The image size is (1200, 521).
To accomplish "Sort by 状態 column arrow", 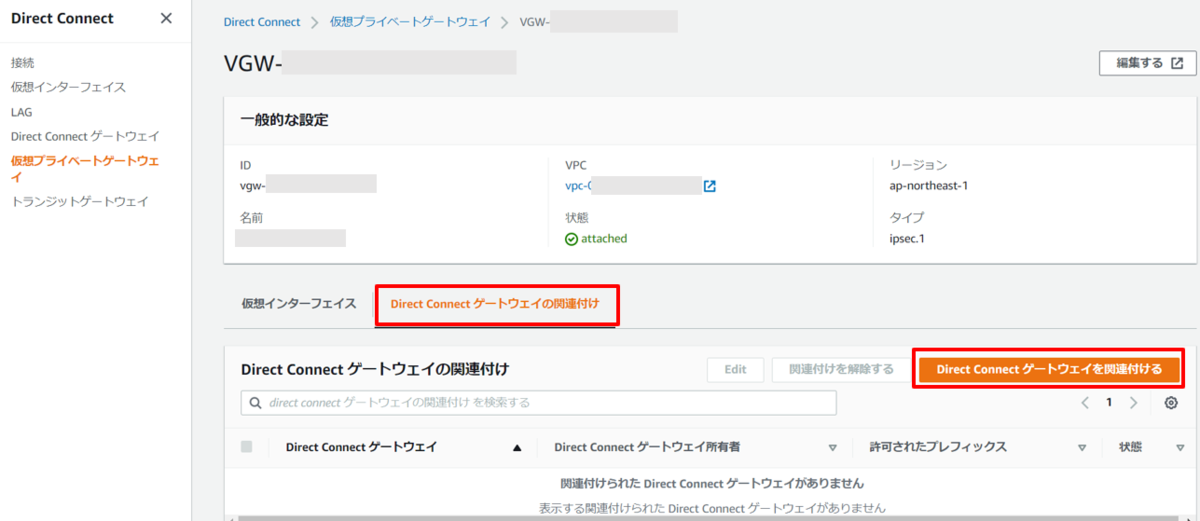I will (x=1180, y=448).
